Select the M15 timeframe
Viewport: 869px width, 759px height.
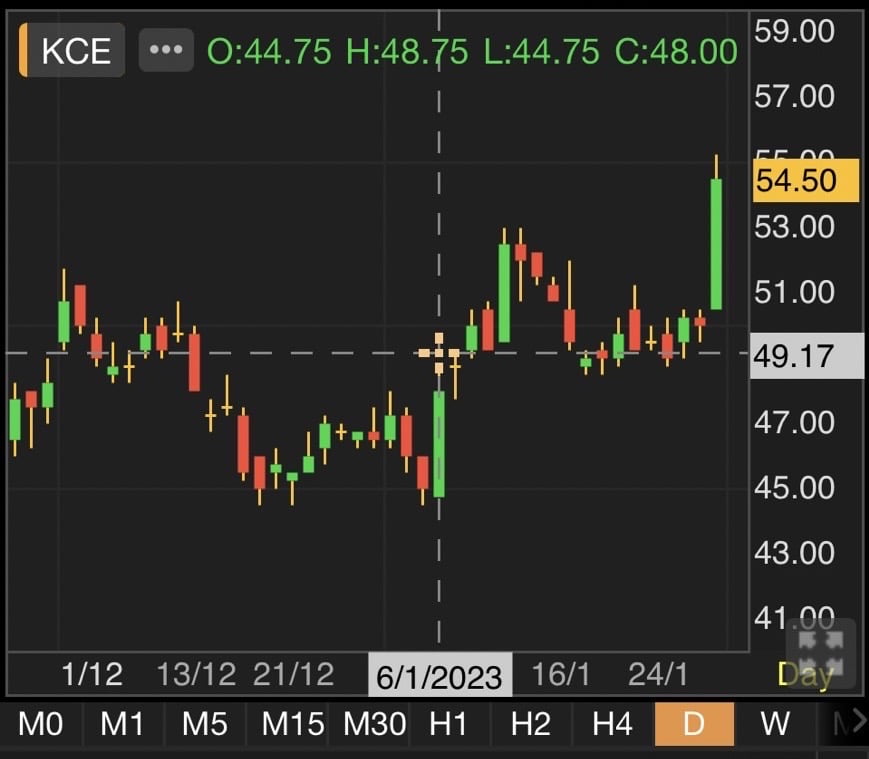[289, 723]
